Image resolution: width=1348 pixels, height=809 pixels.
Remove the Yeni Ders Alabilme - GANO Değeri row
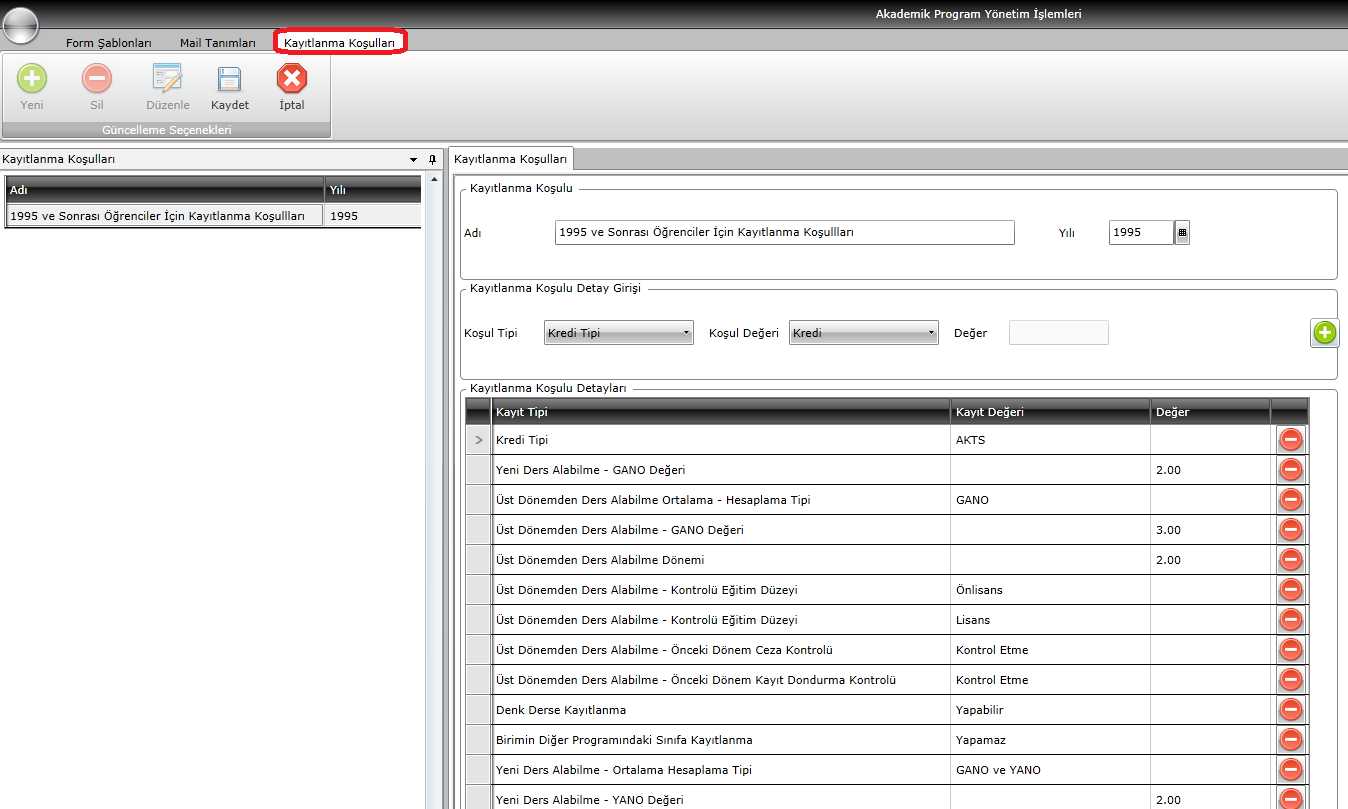tap(1290, 470)
